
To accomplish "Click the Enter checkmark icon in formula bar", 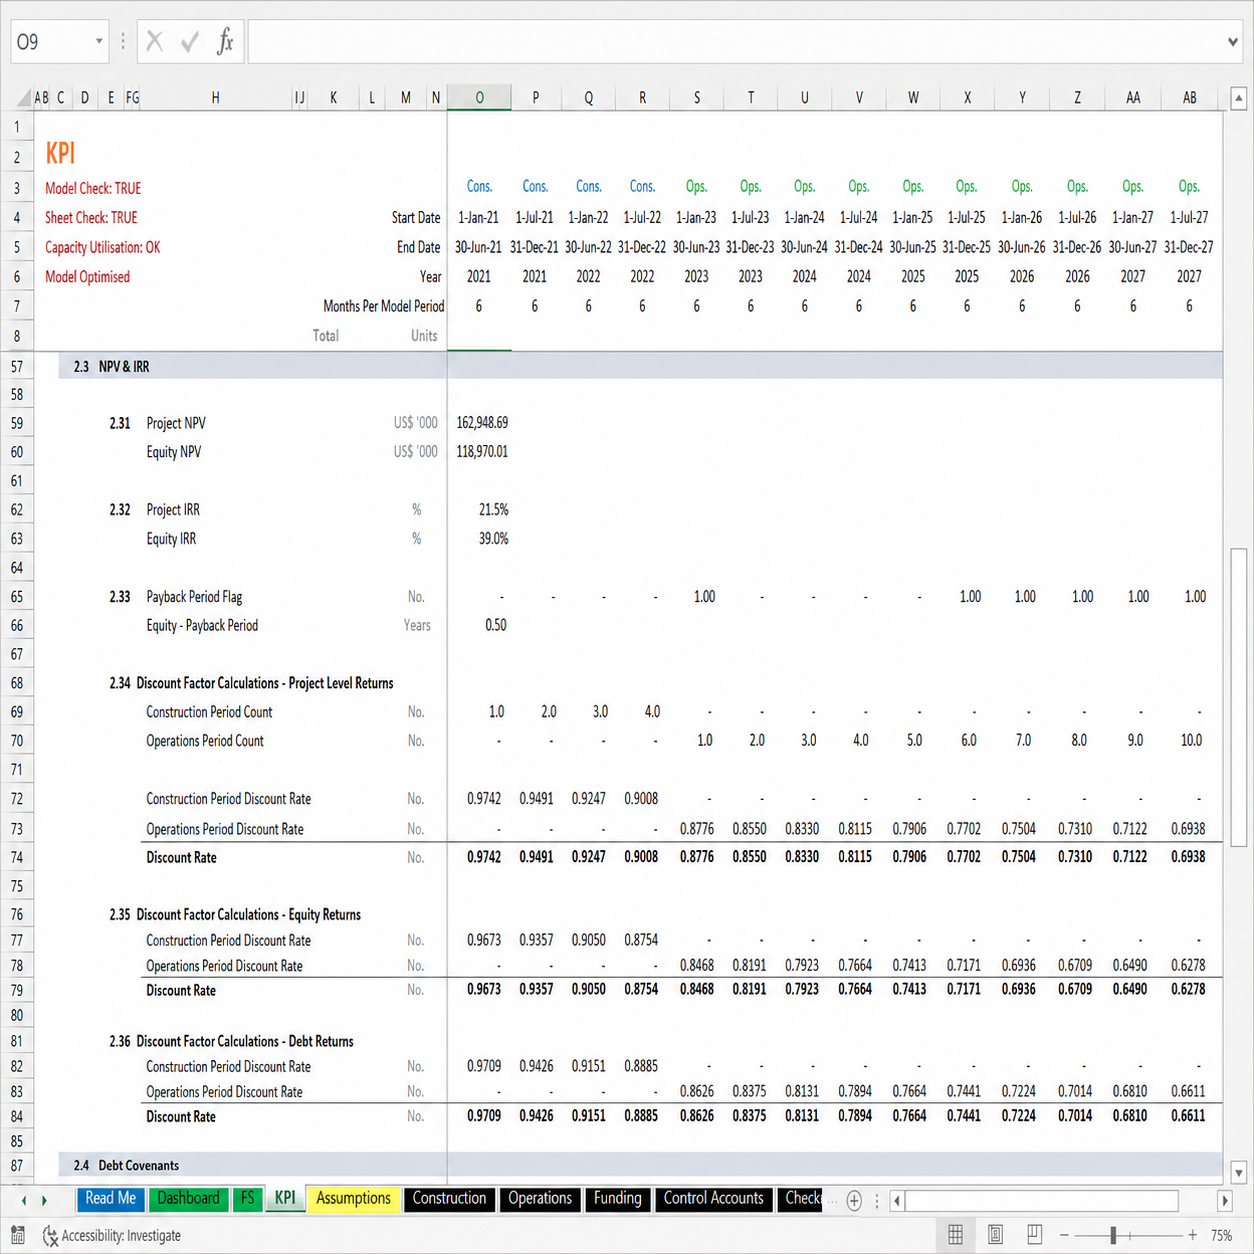I will 189,42.
